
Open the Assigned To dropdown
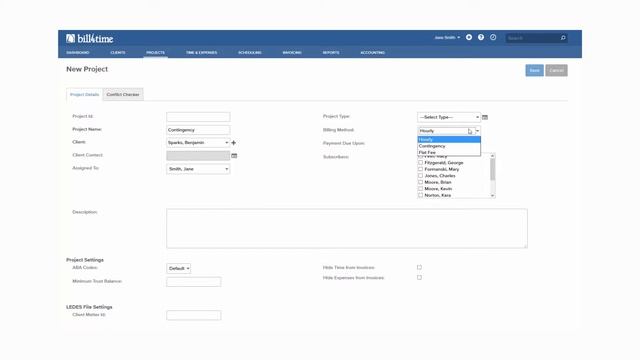198,169
